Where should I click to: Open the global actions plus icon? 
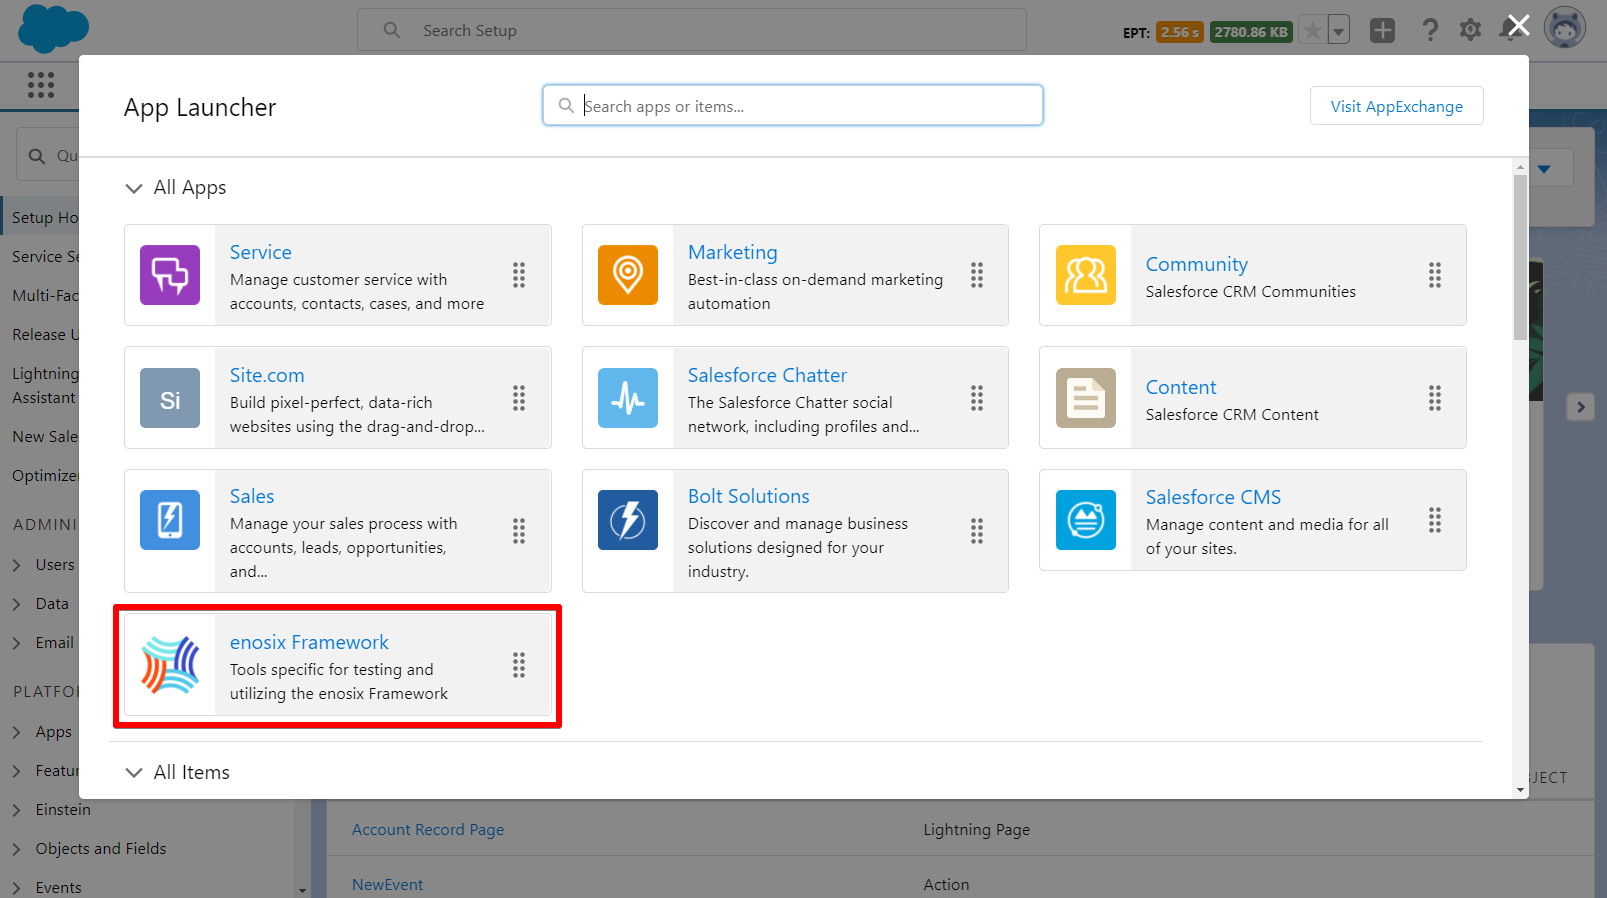[1383, 31]
